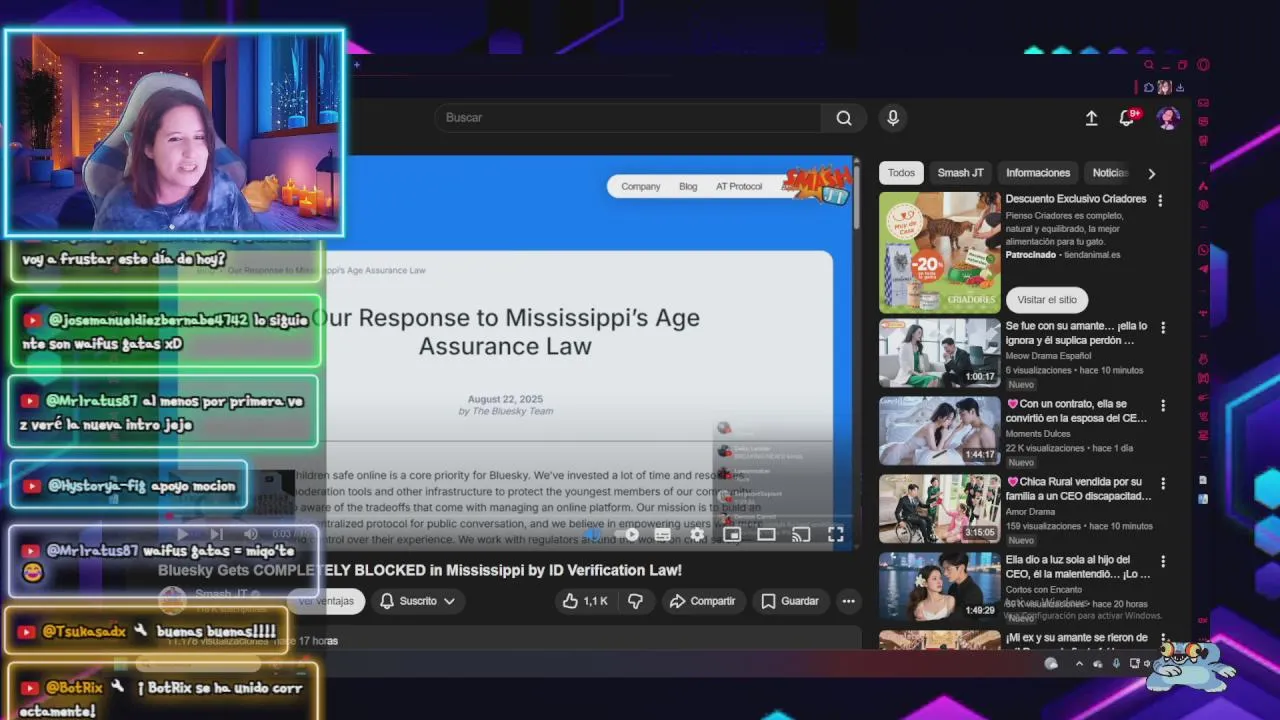Viewport: 1280px width, 720px height.
Task: Click the browser downloads icon
Action: (x=1181, y=88)
